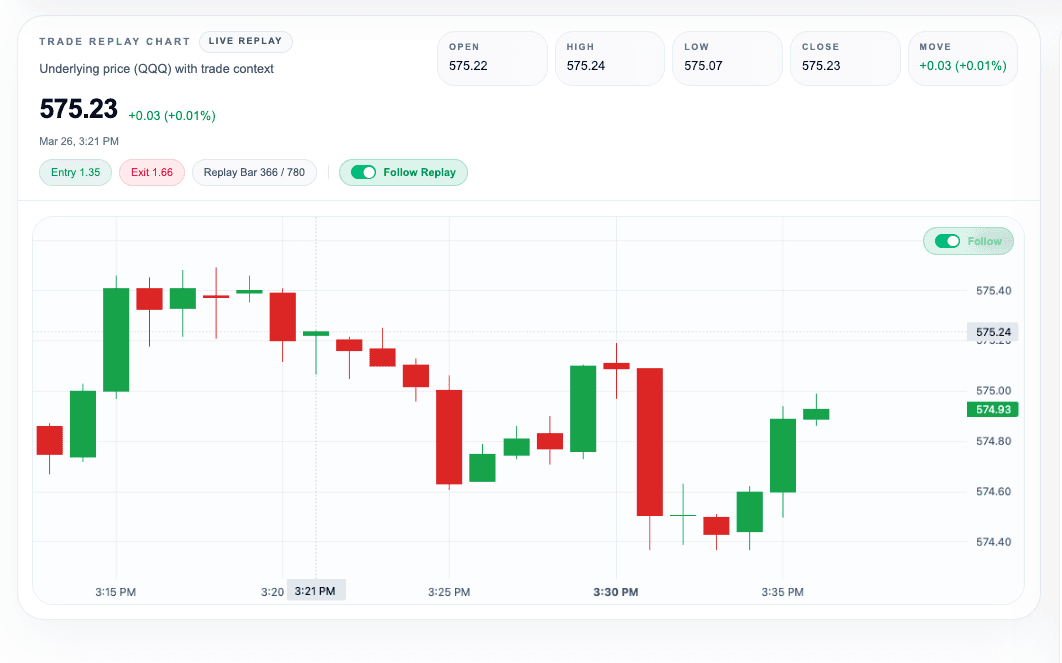
Task: Click the Exit 1.66 pill
Action: pos(152,172)
